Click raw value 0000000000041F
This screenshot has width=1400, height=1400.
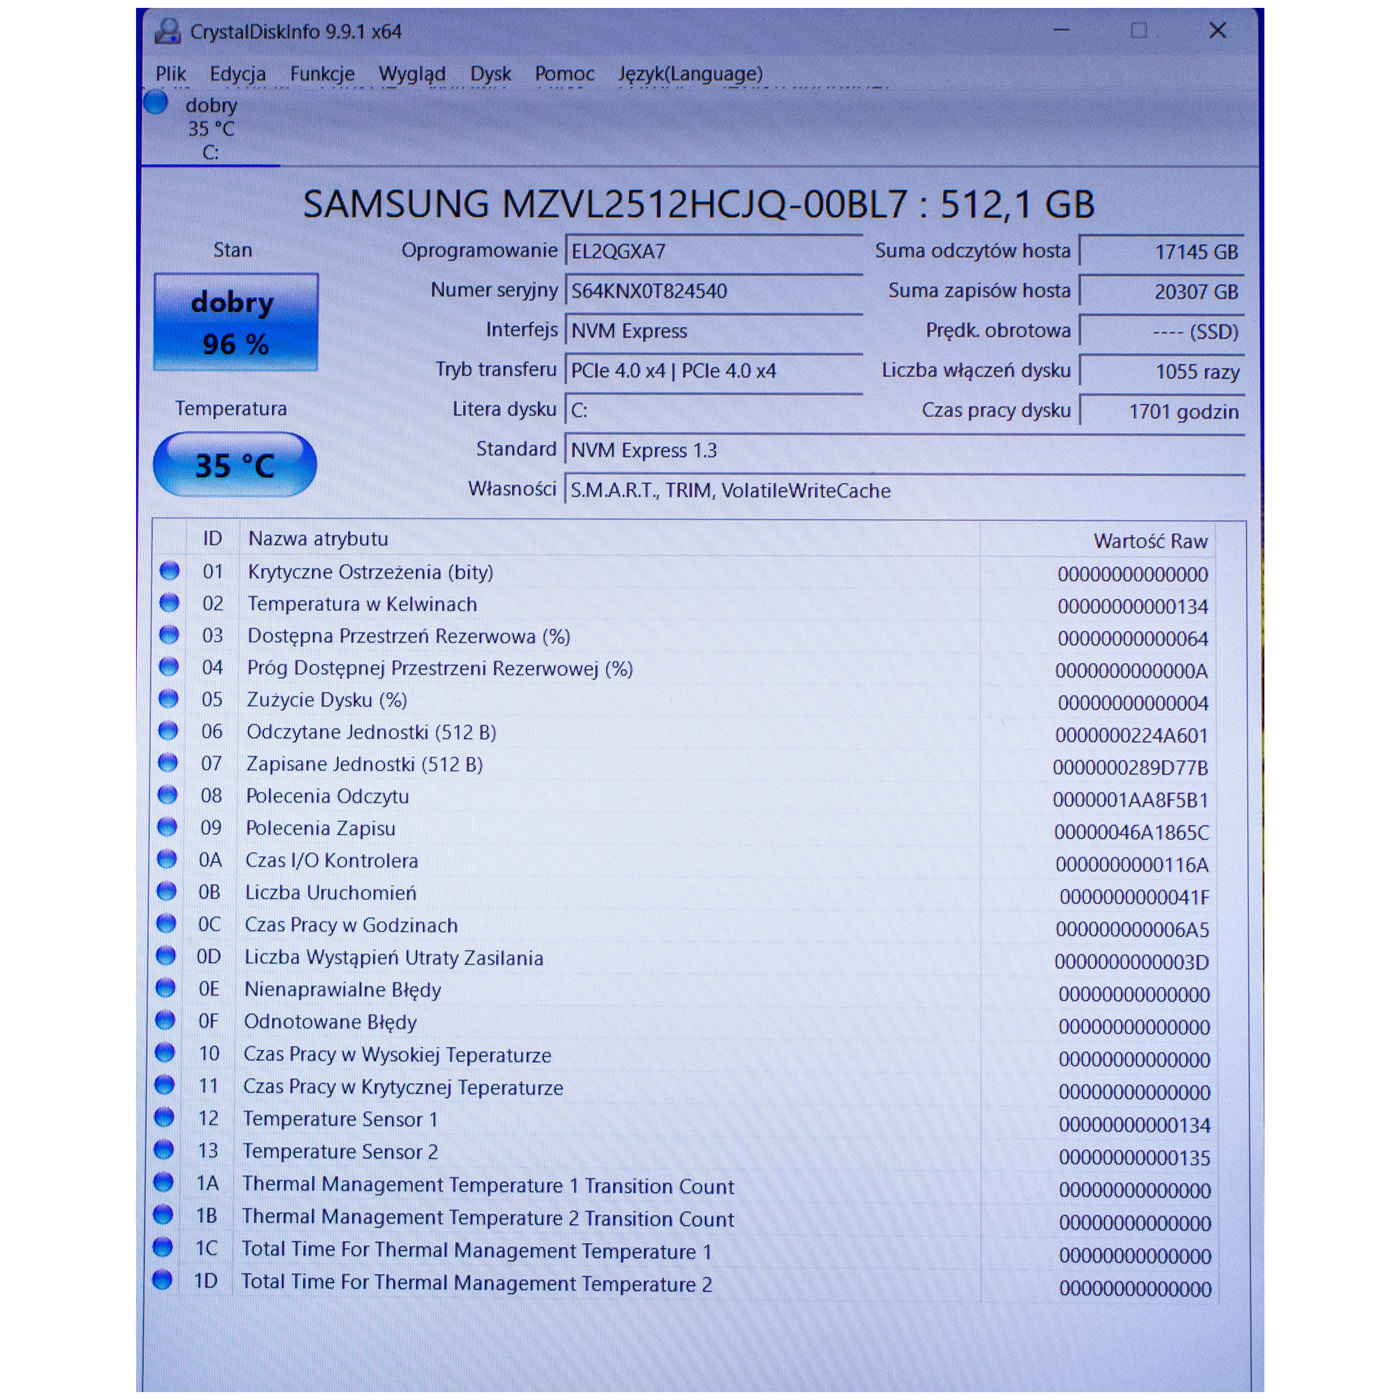(x=1134, y=897)
